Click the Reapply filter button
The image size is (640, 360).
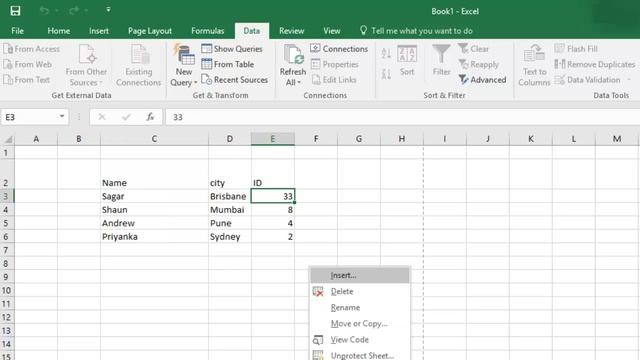tap(479, 64)
